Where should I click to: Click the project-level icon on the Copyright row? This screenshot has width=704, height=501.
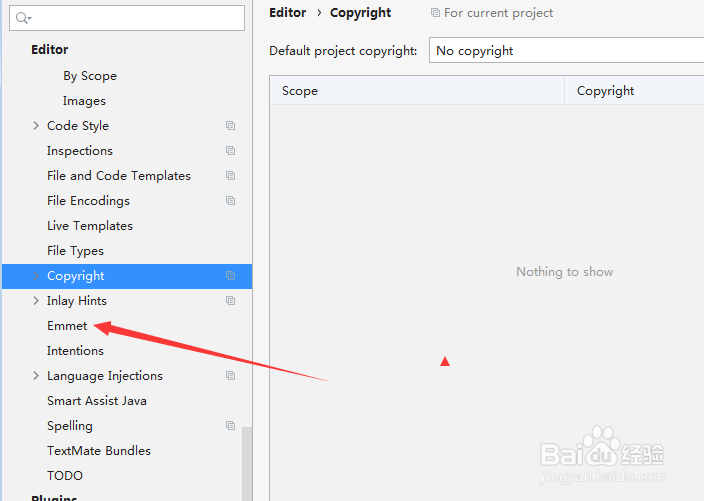pos(230,276)
